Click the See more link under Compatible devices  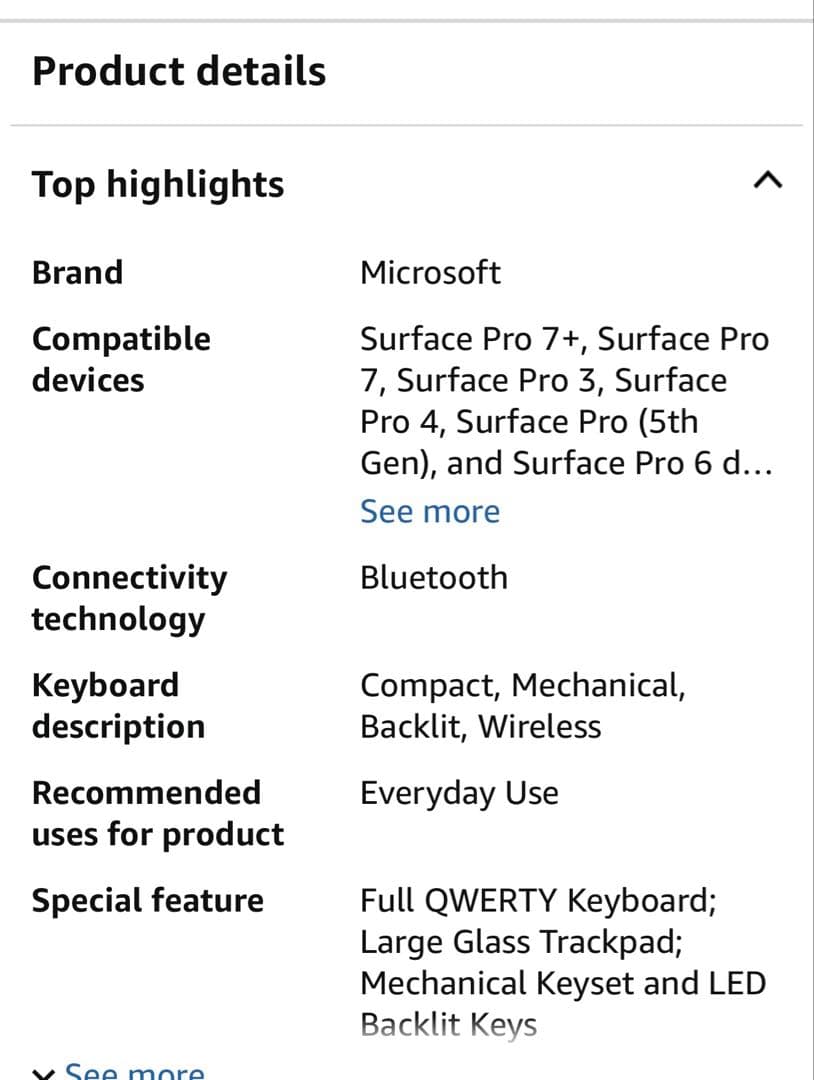429,510
